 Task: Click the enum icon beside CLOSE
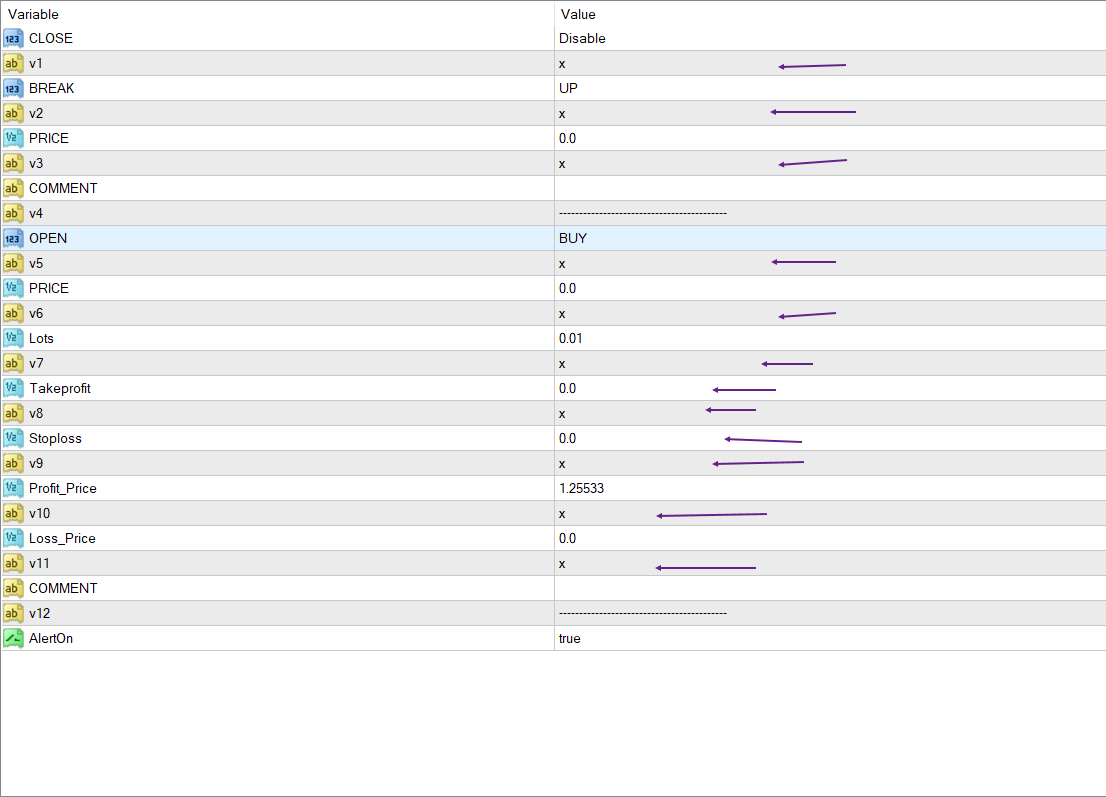click(13, 38)
